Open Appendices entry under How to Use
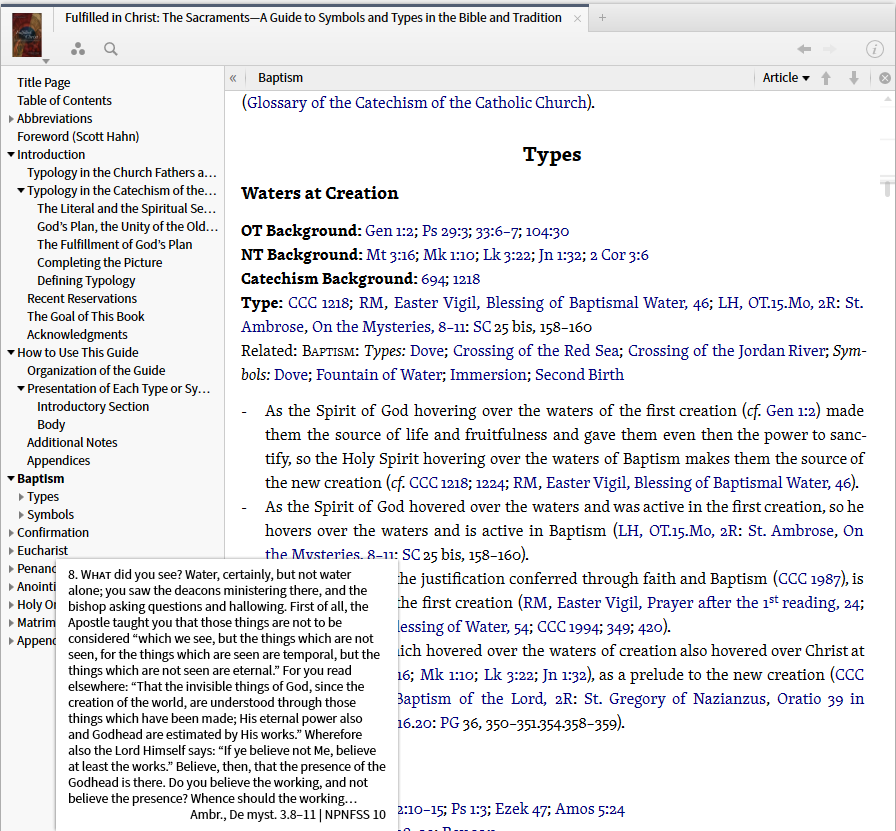Screen dimensions: 896x831 58,461
